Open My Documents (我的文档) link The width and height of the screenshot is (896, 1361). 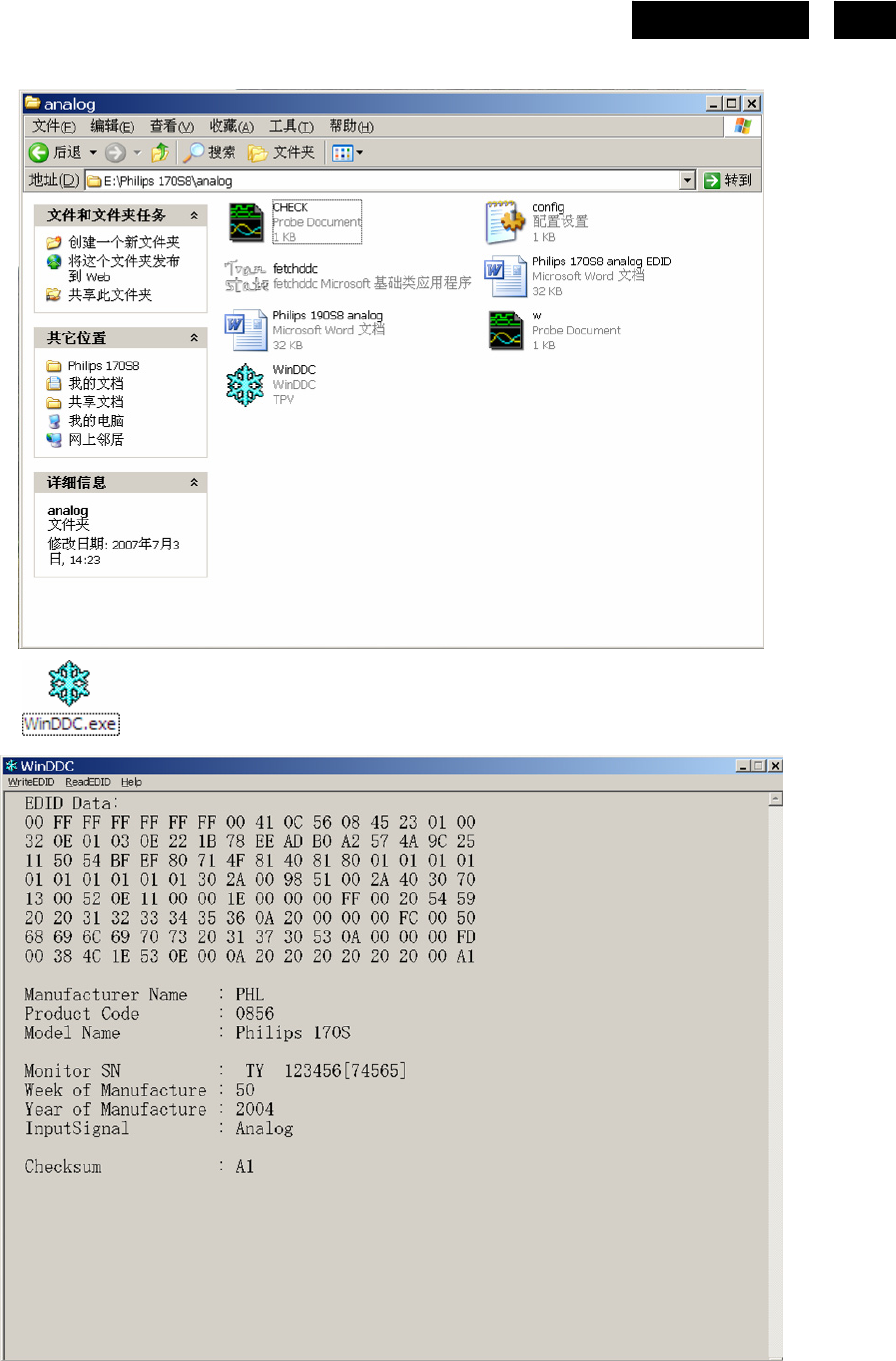coord(85,384)
